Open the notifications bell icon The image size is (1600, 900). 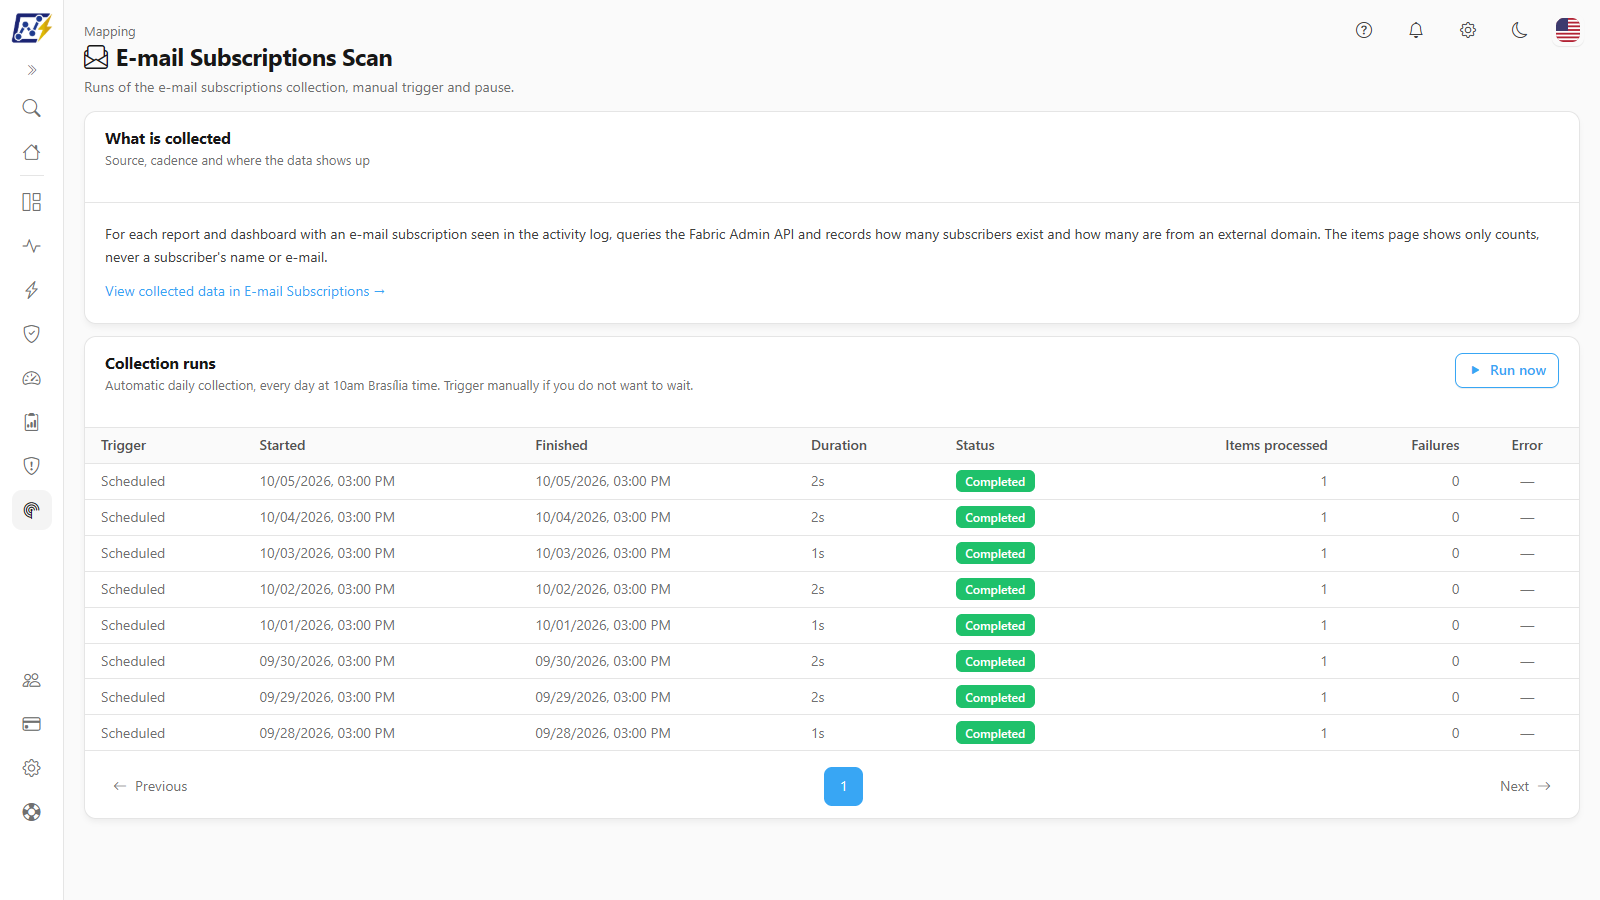(x=1416, y=30)
